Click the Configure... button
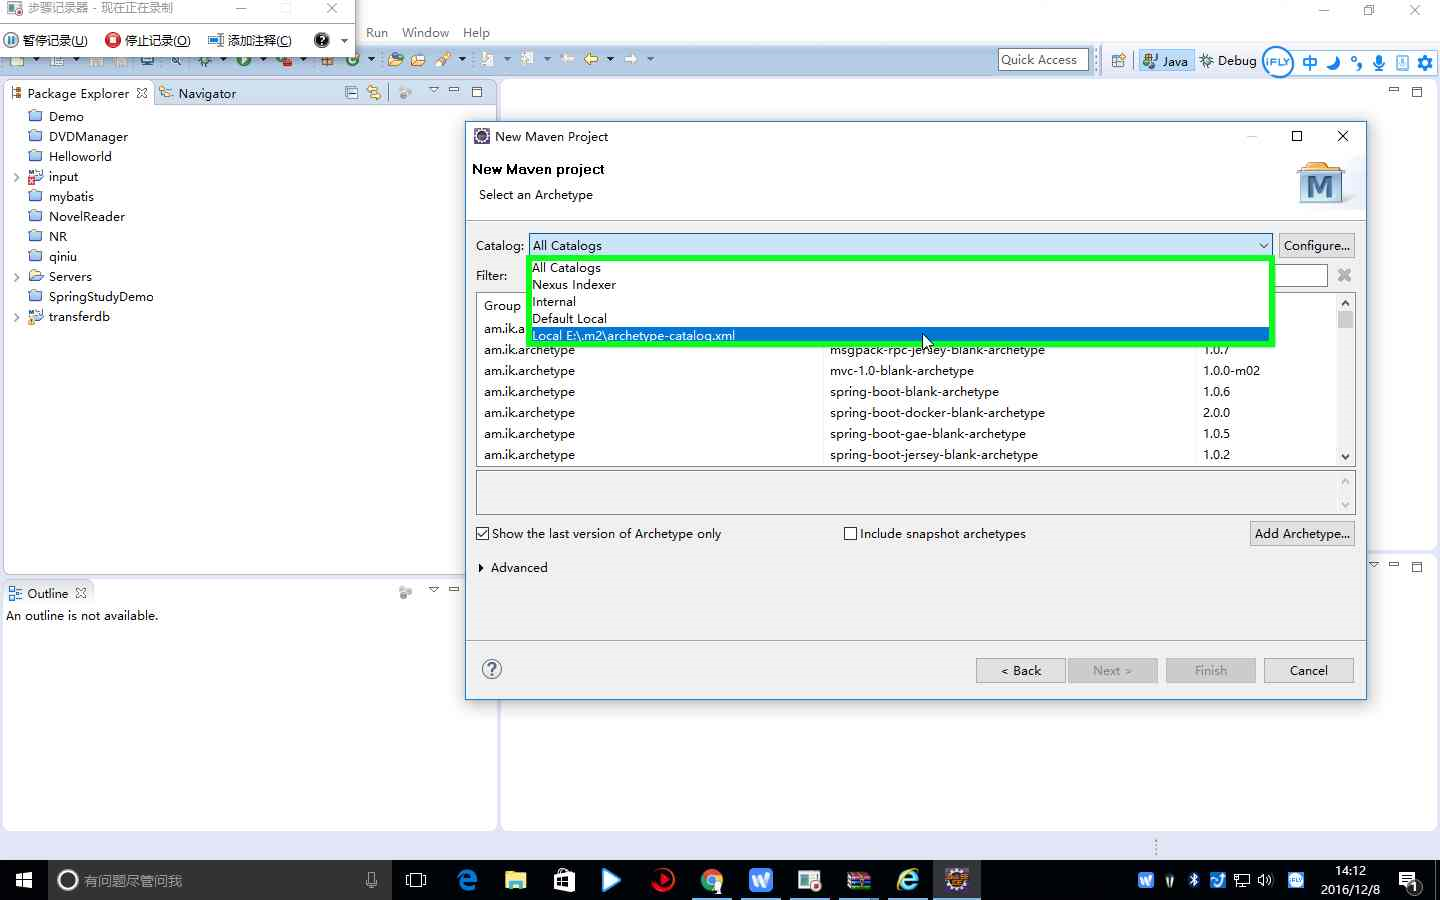The width and height of the screenshot is (1440, 900). [1316, 245]
